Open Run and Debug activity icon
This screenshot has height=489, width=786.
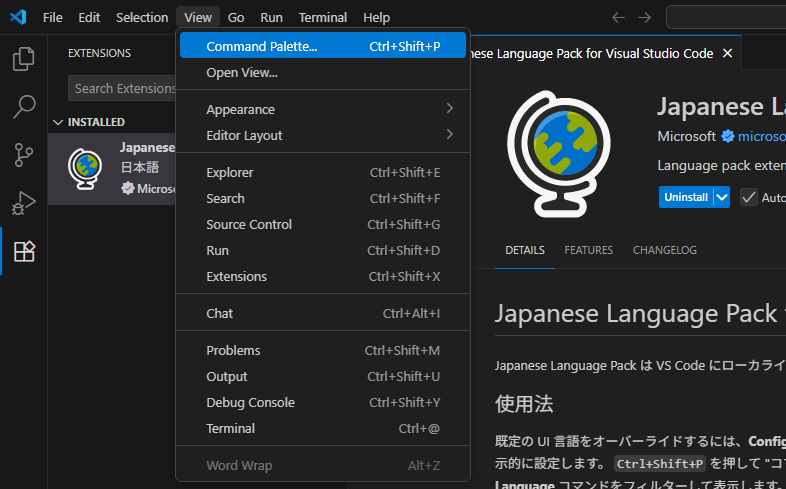click(24, 203)
